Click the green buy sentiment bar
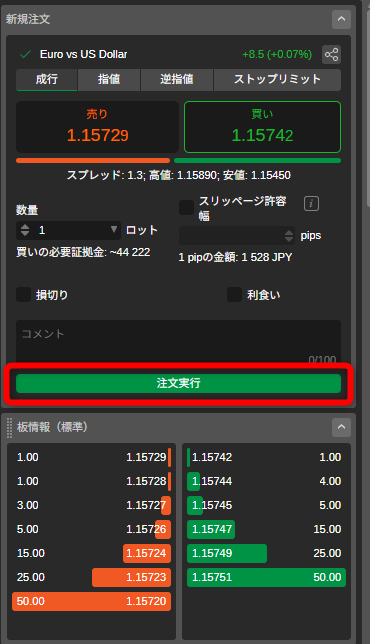370x644 pixels. point(257,161)
